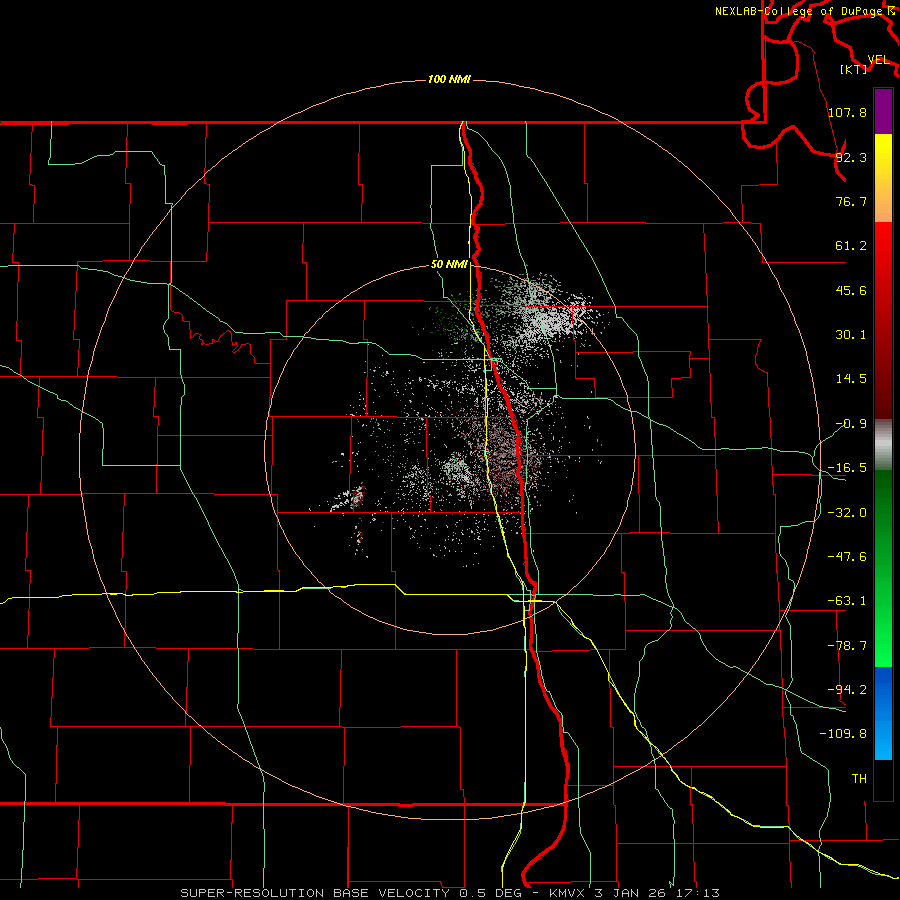Pick the gray near-zero segment of the color bar
This screenshot has height=900, width=900.
point(883,445)
